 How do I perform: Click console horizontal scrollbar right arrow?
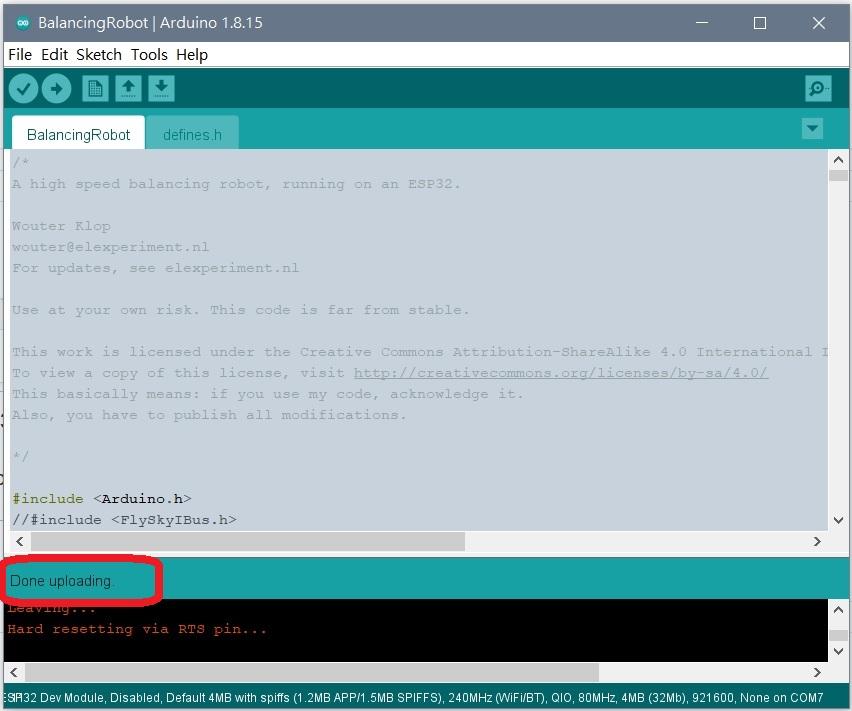pyautogui.click(x=817, y=672)
